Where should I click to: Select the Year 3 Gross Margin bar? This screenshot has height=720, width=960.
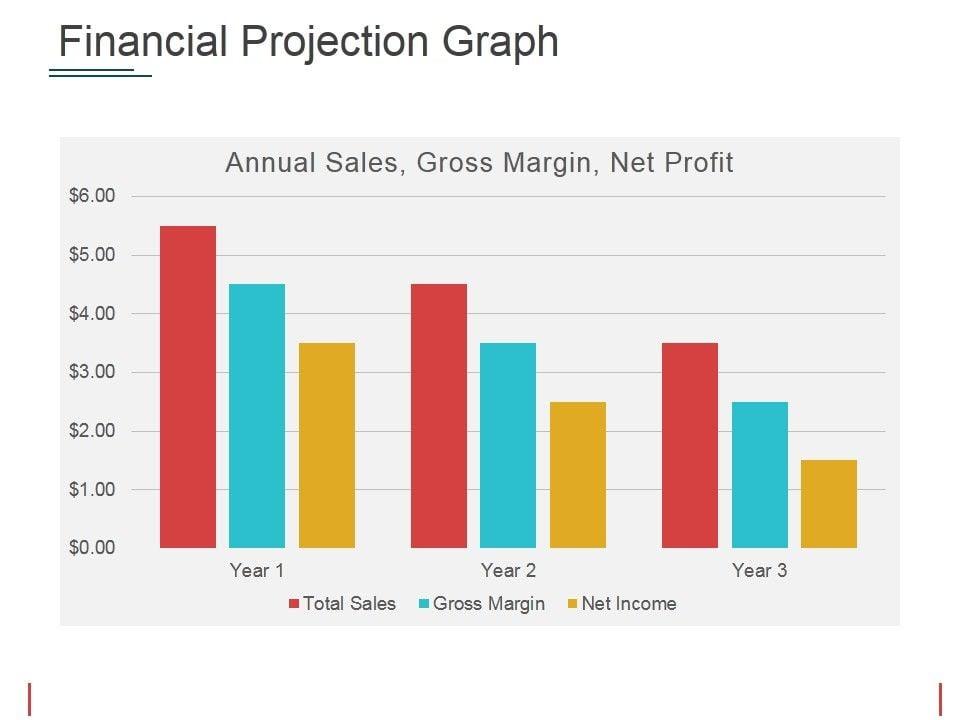[x=760, y=475]
